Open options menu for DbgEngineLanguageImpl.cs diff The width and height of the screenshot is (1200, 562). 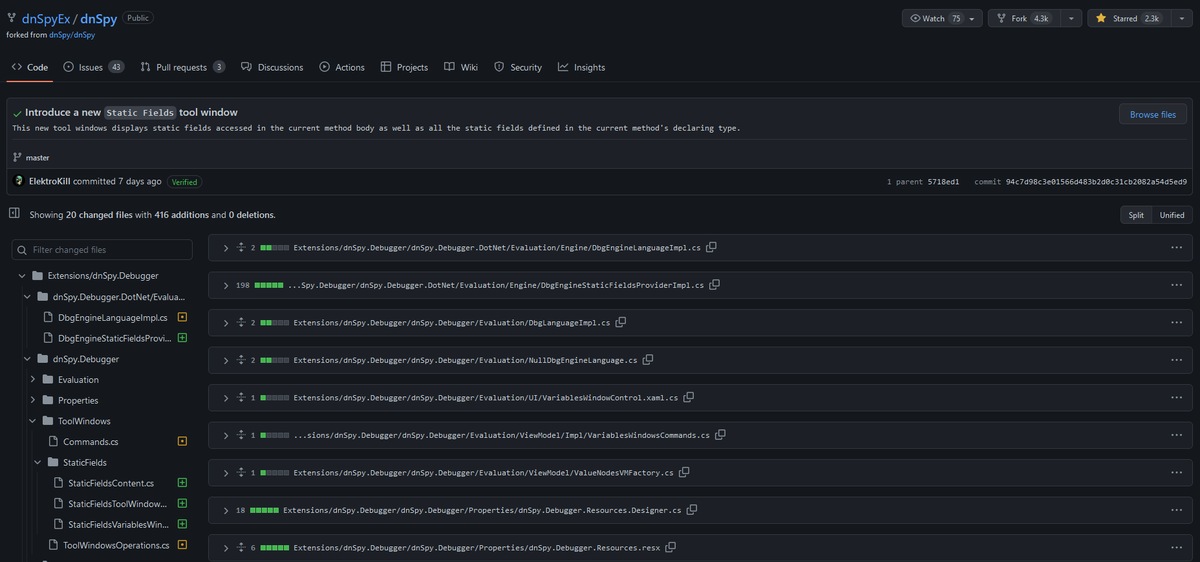(x=1176, y=247)
